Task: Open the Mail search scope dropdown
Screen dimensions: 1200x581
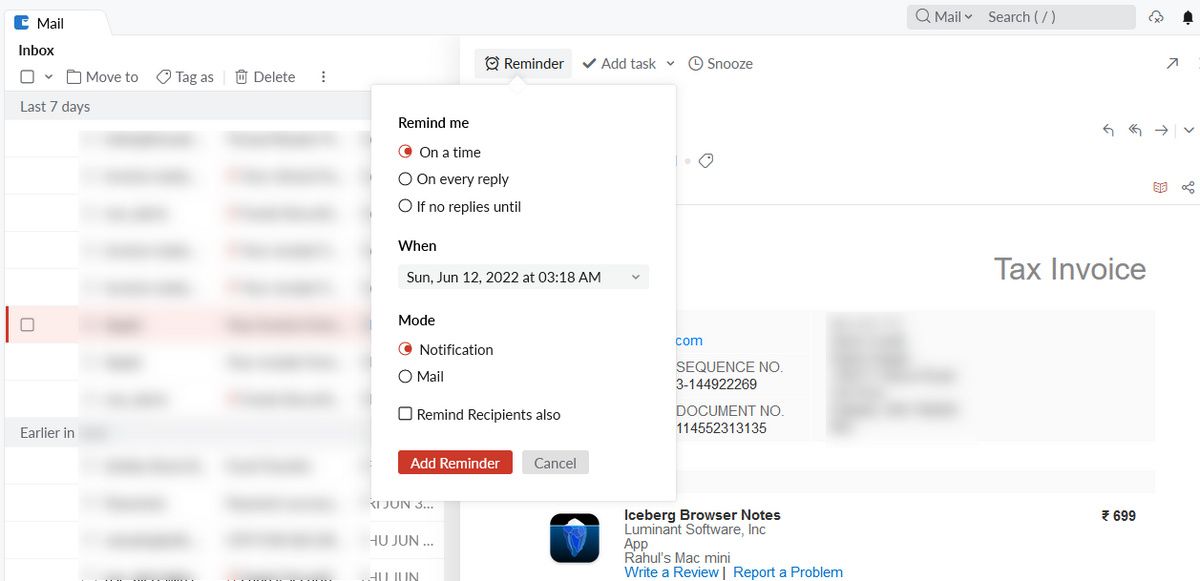Action: click(x=944, y=17)
